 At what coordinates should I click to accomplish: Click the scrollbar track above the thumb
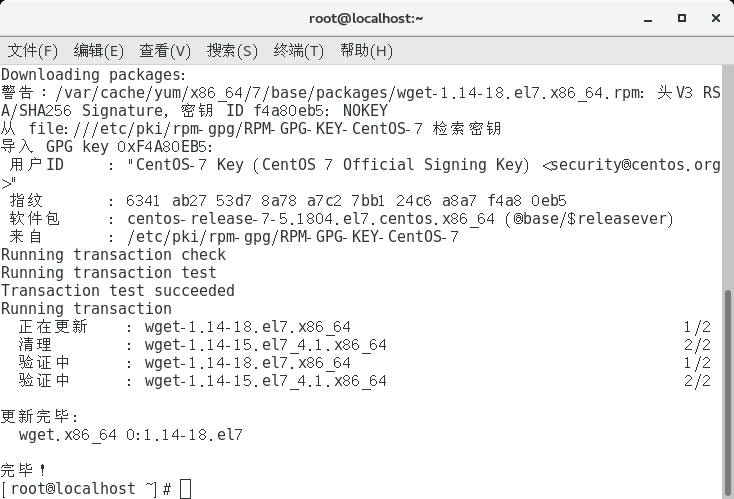pyautogui.click(x=727, y=178)
